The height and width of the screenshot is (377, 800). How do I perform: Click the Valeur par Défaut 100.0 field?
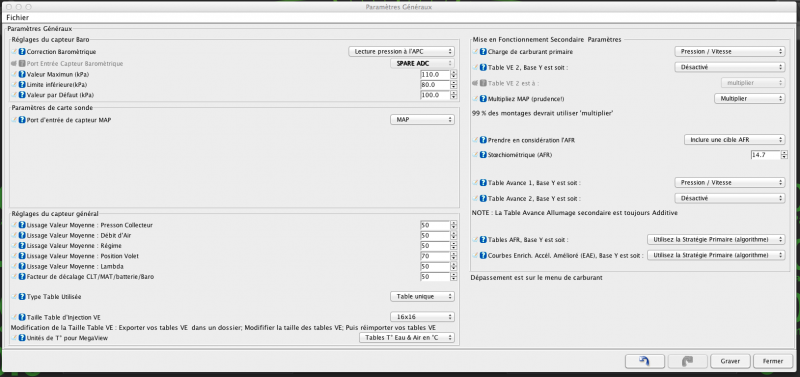(435, 95)
